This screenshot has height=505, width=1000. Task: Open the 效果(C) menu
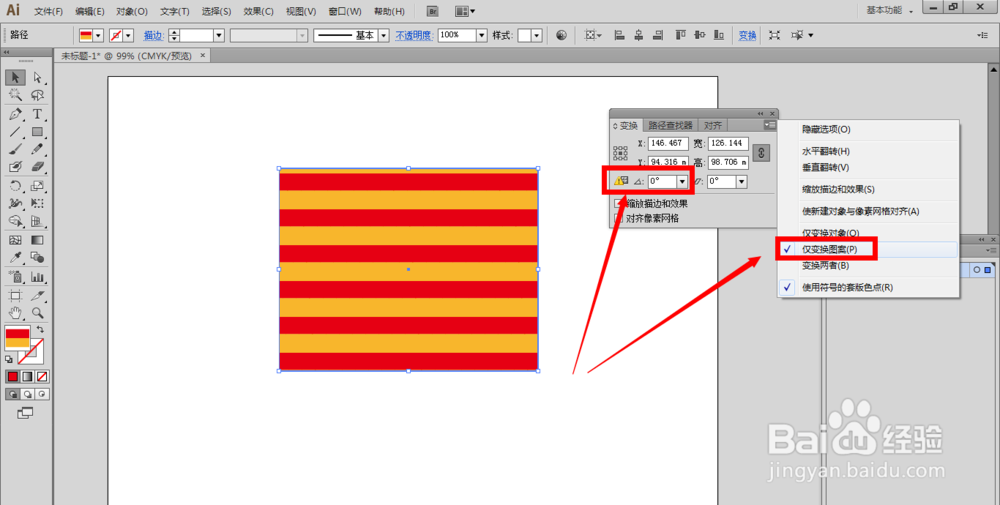pos(258,11)
